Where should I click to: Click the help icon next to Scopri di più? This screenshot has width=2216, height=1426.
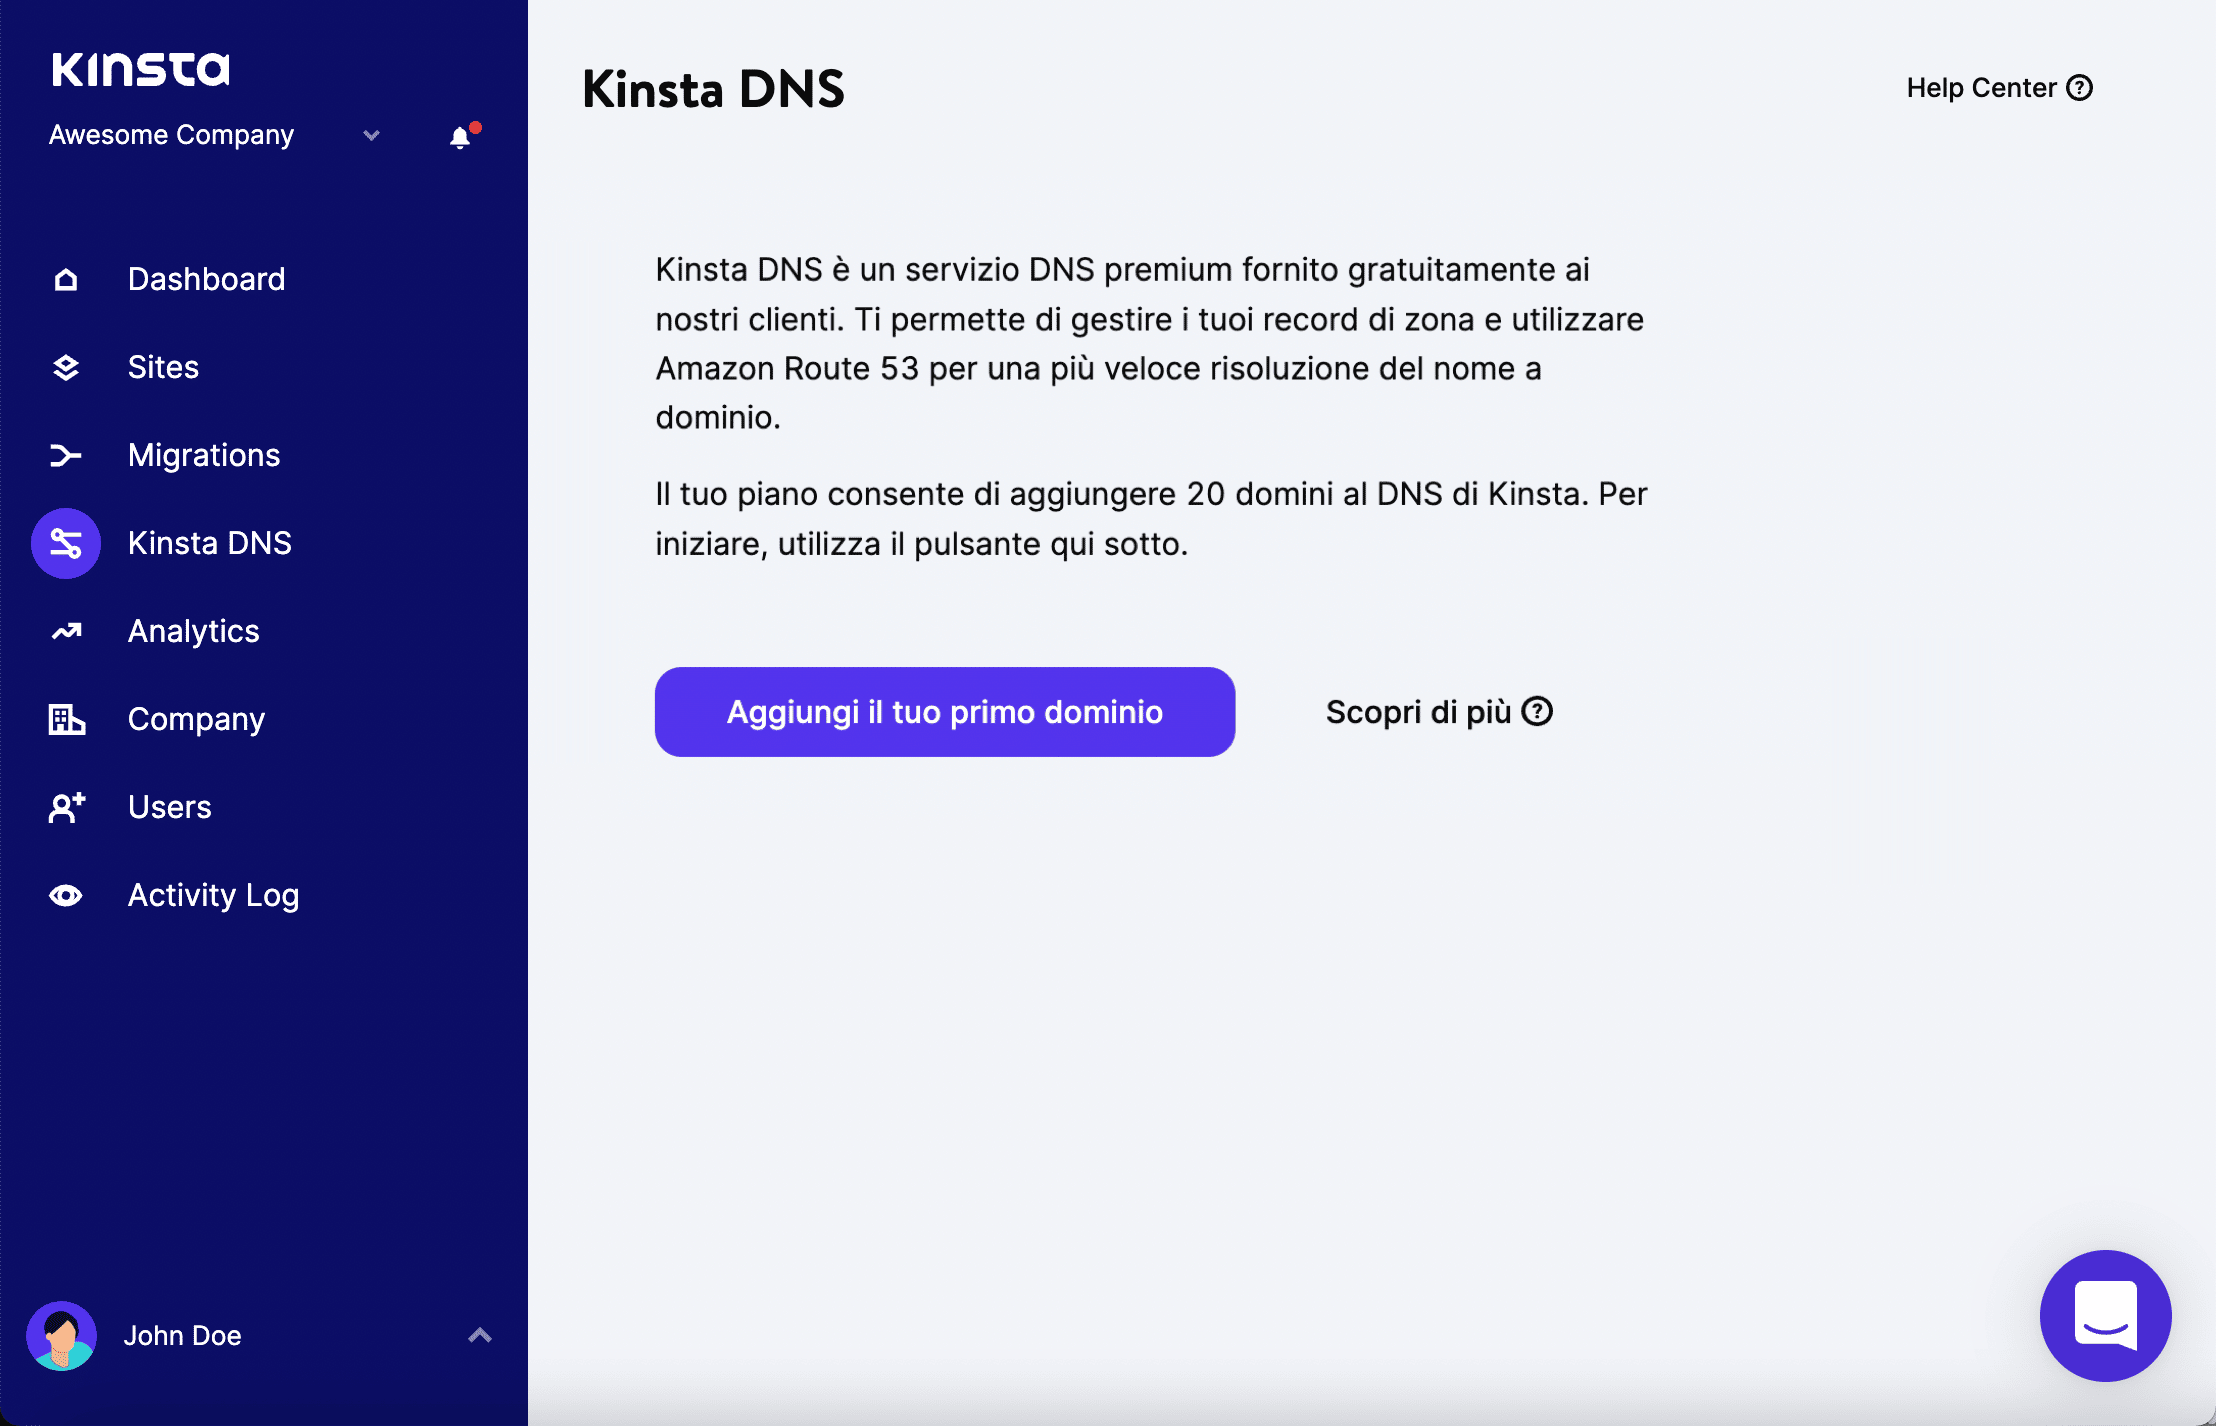1536,711
